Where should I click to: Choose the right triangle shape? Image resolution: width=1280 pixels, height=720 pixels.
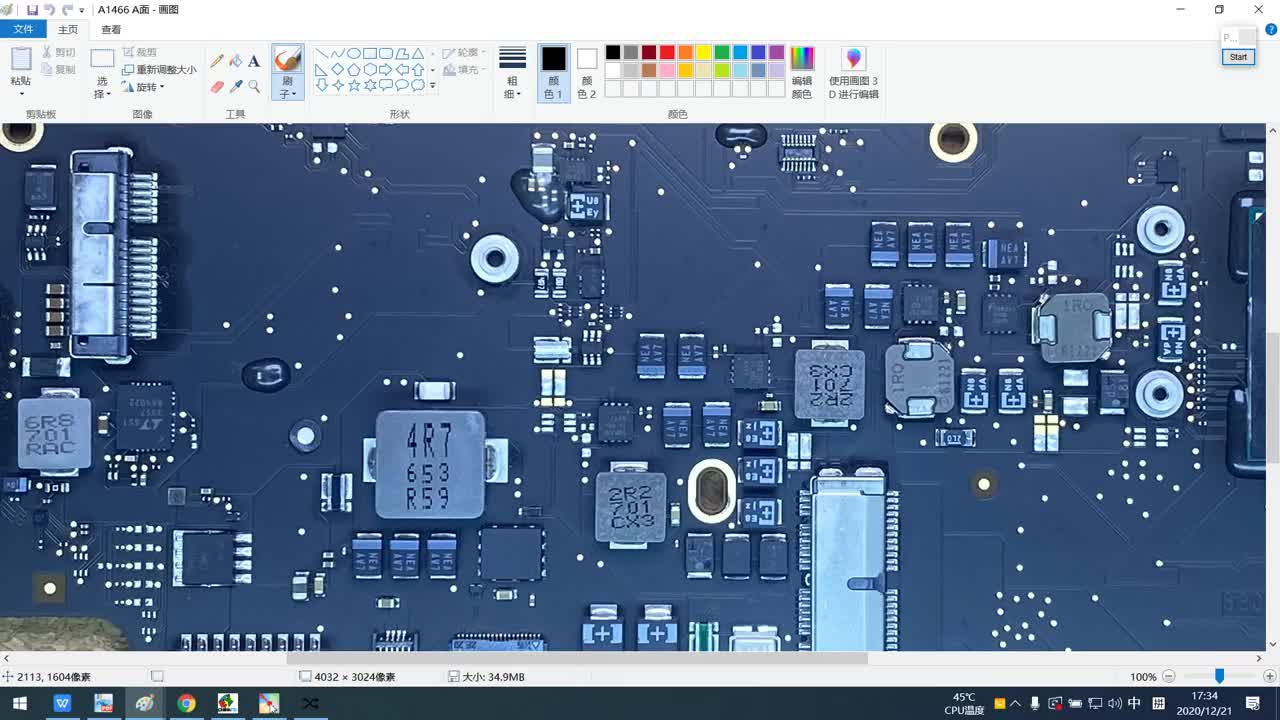(x=322, y=69)
